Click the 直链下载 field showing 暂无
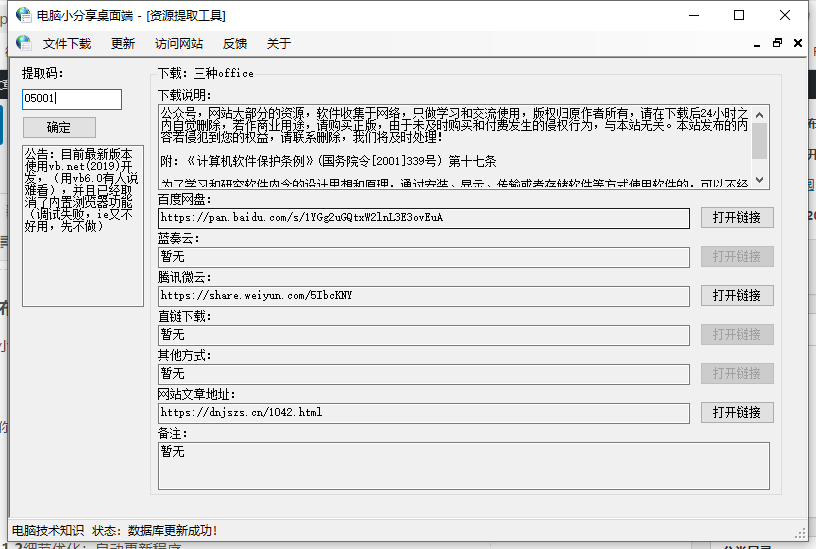 coord(424,335)
